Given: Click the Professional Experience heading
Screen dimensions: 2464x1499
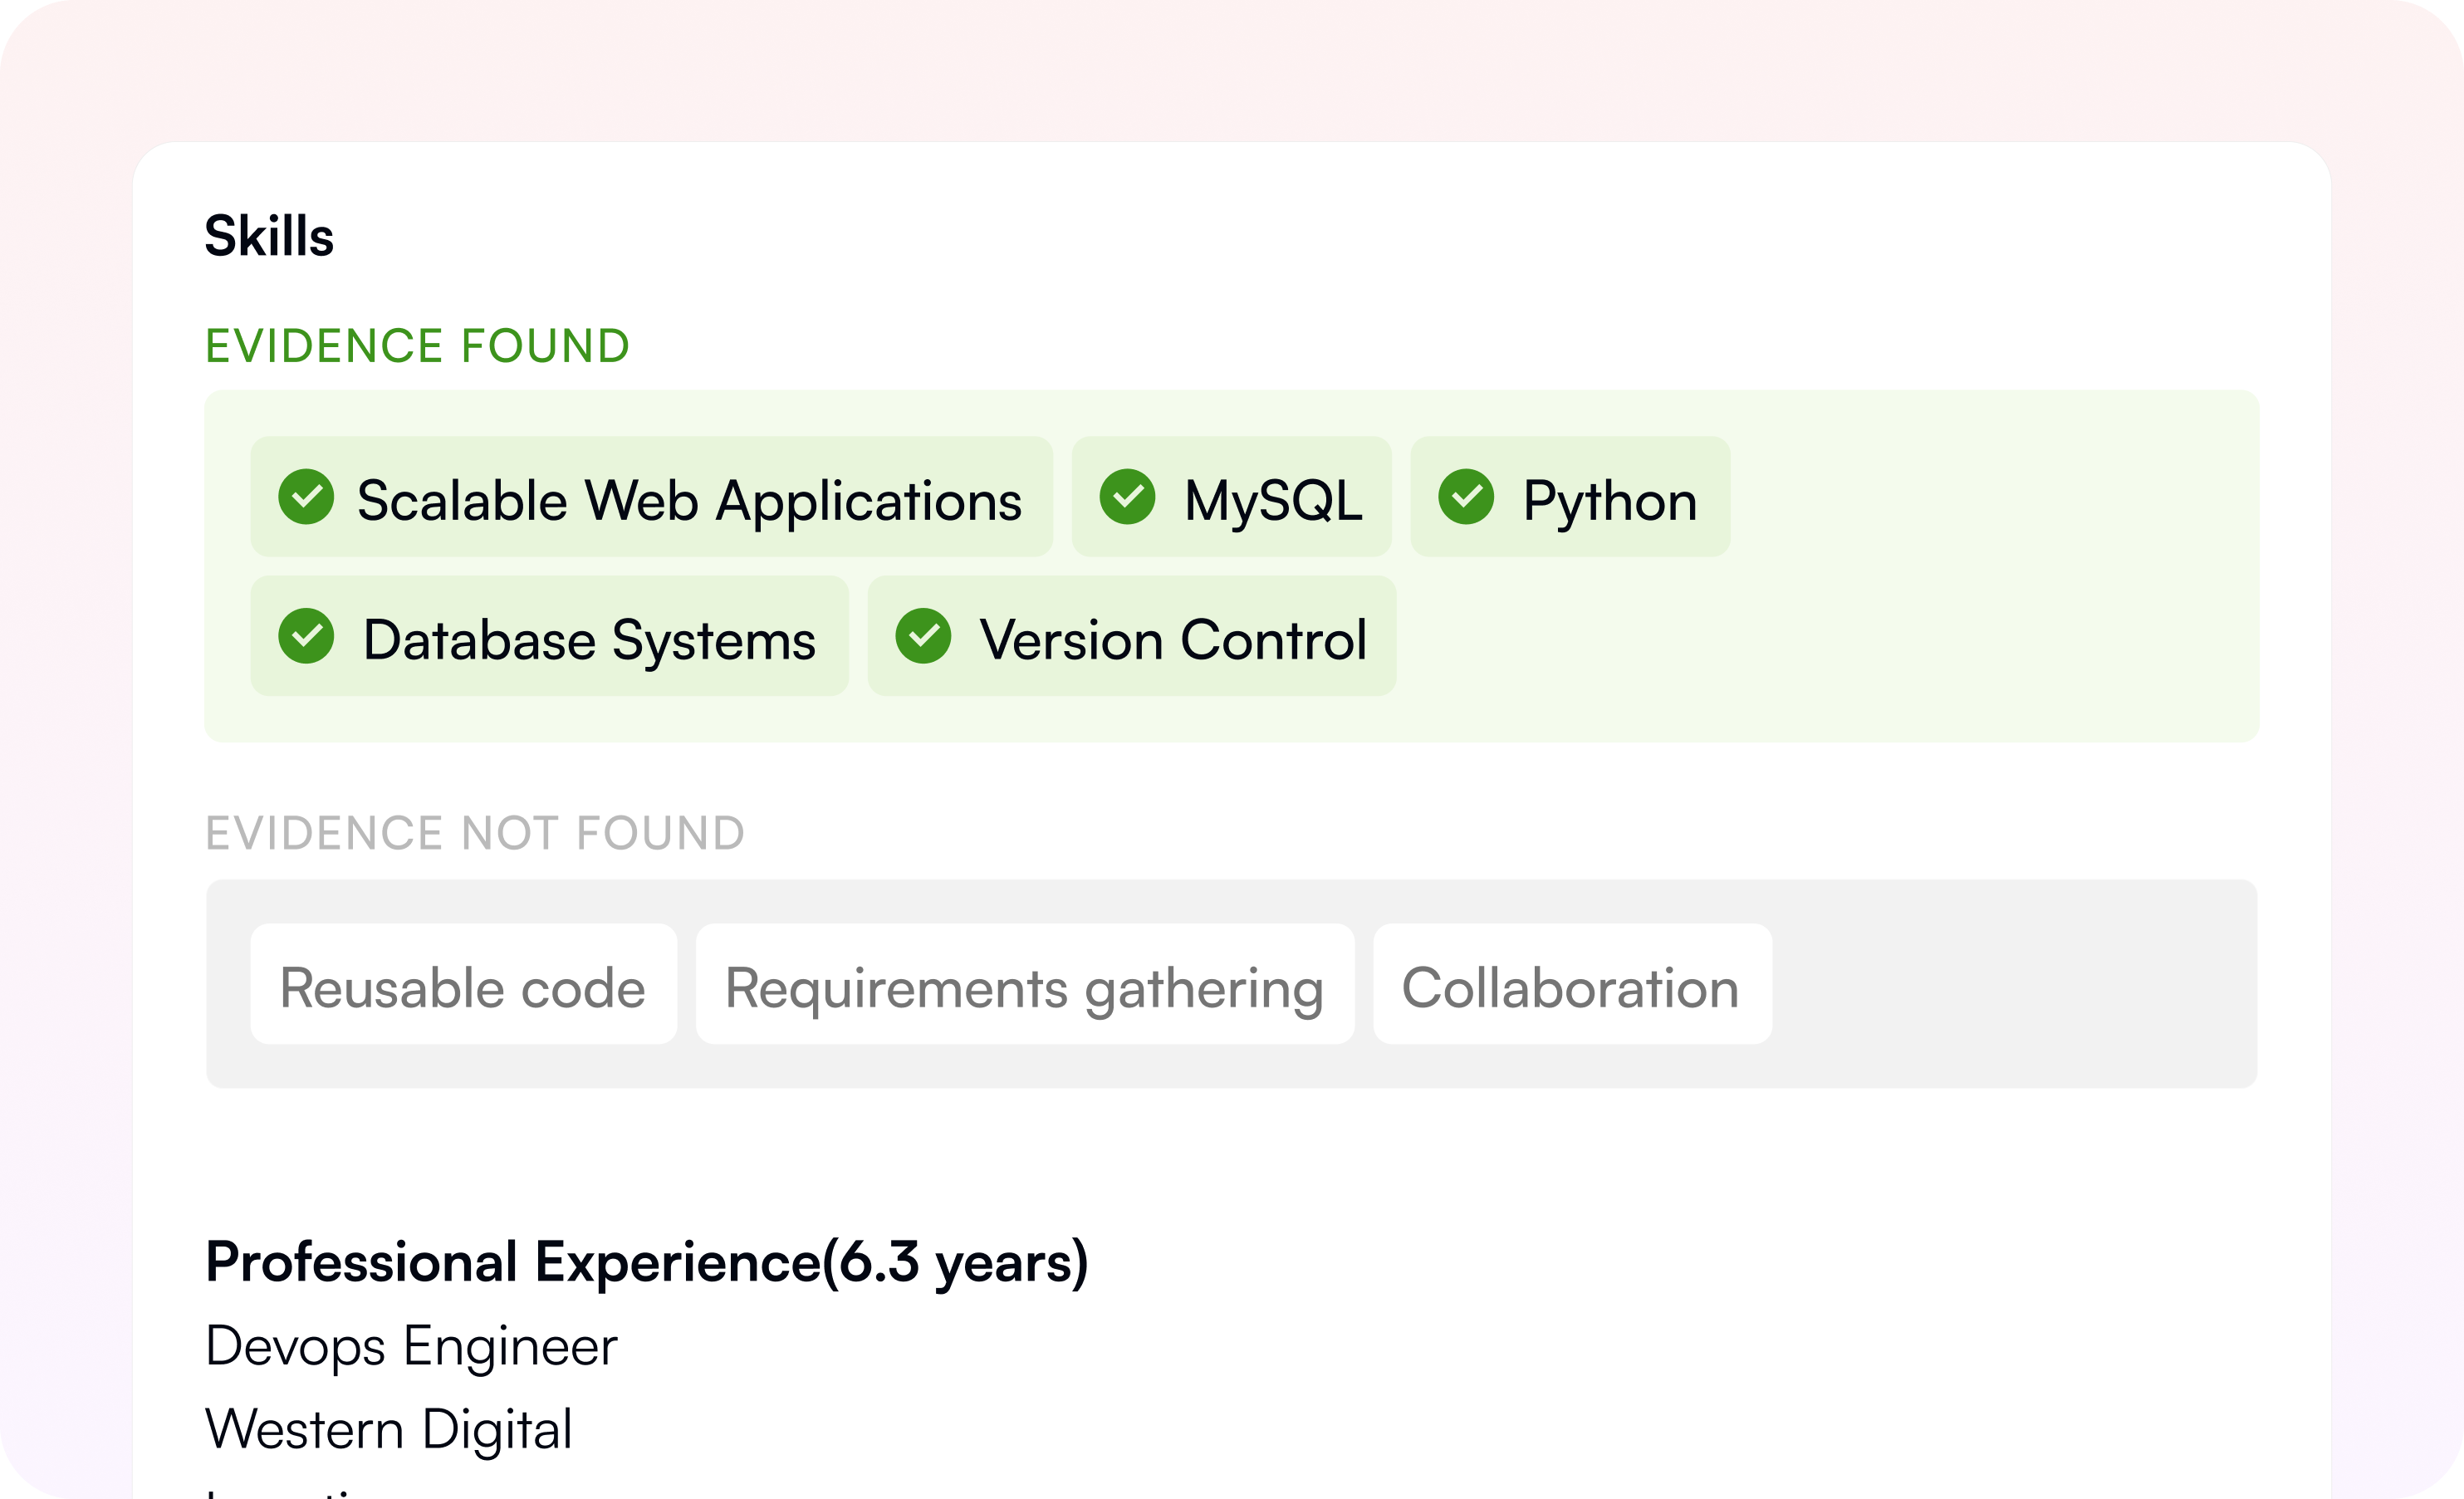Looking at the screenshot, I should [x=646, y=1262].
